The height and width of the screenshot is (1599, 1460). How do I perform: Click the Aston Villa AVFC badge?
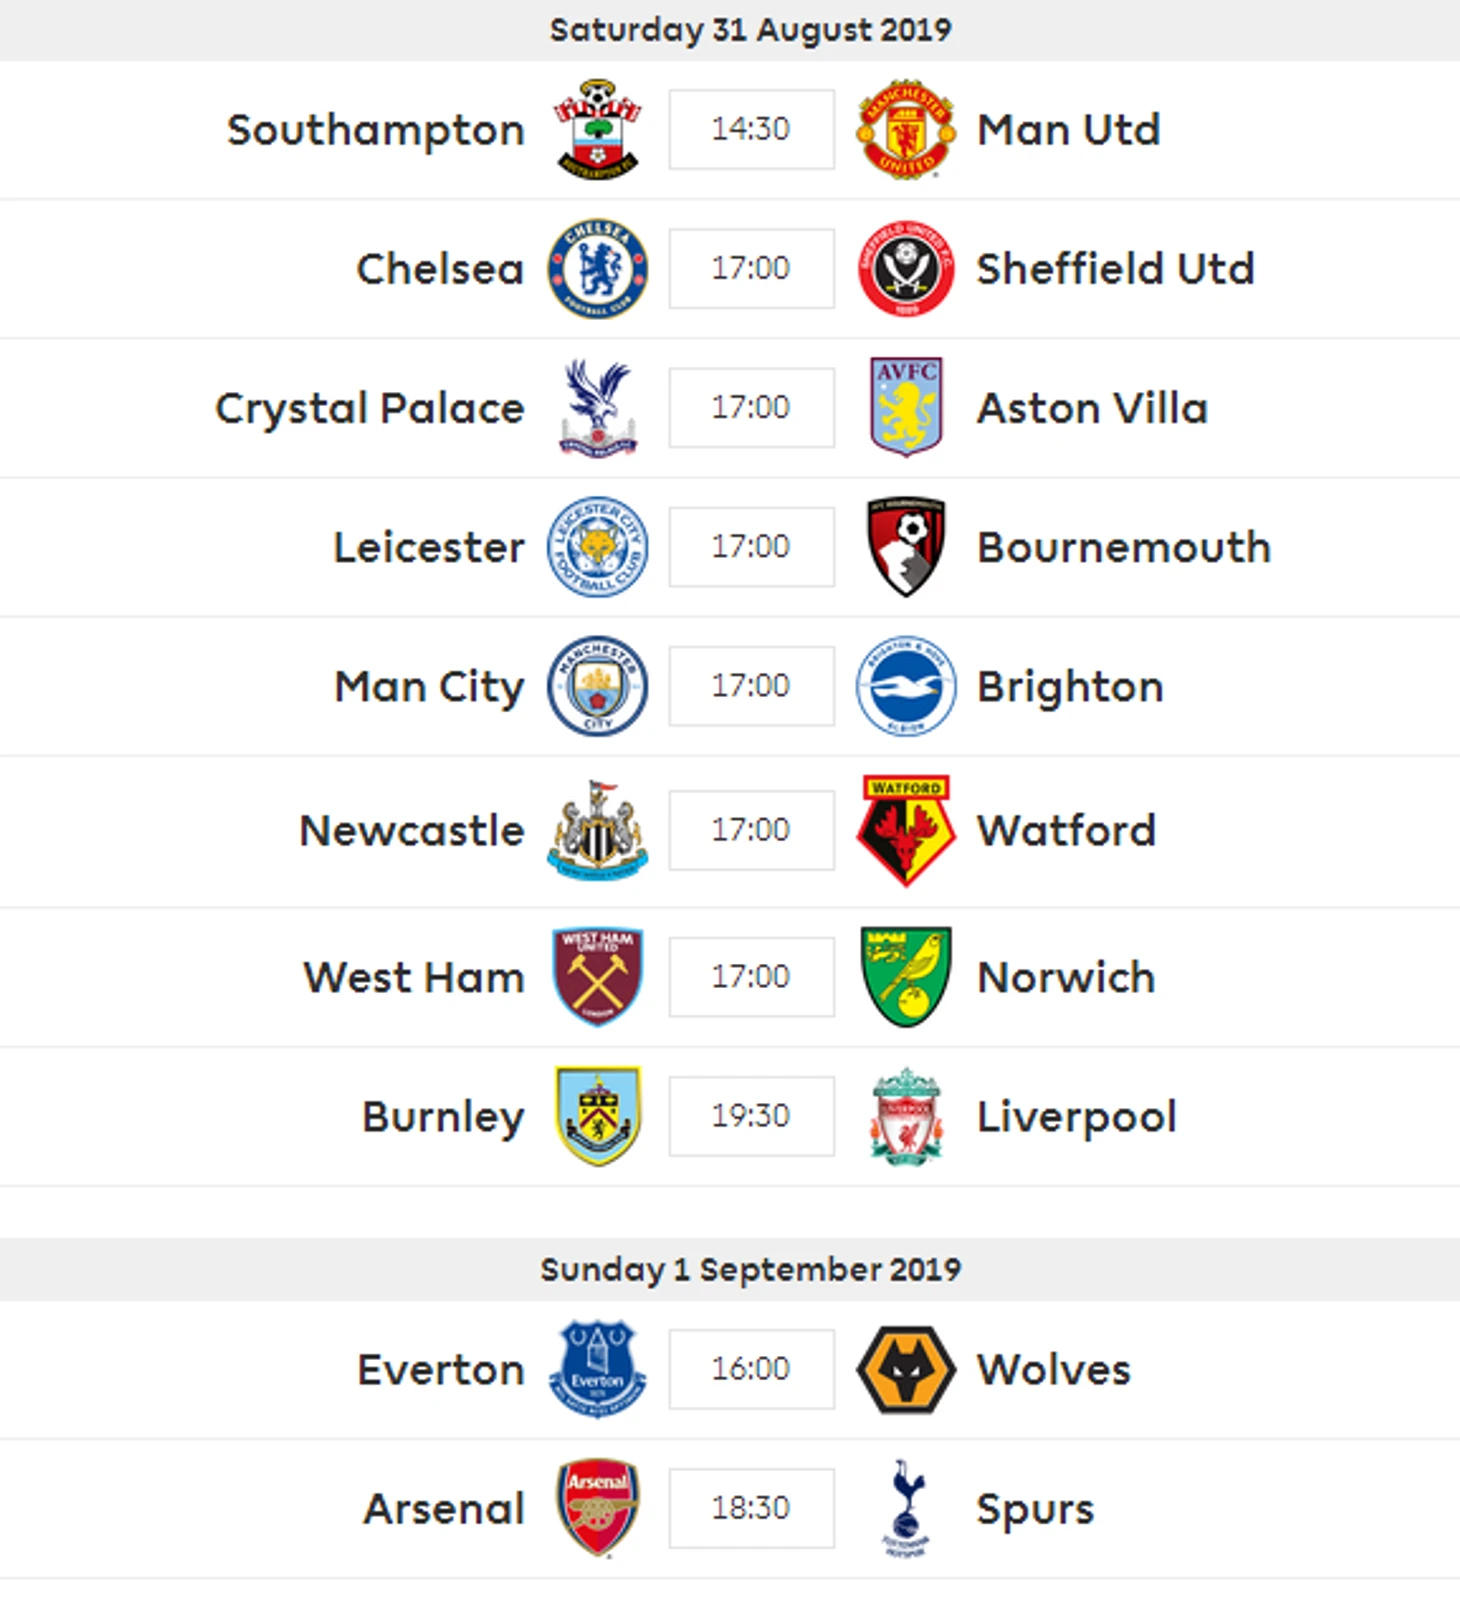(906, 408)
